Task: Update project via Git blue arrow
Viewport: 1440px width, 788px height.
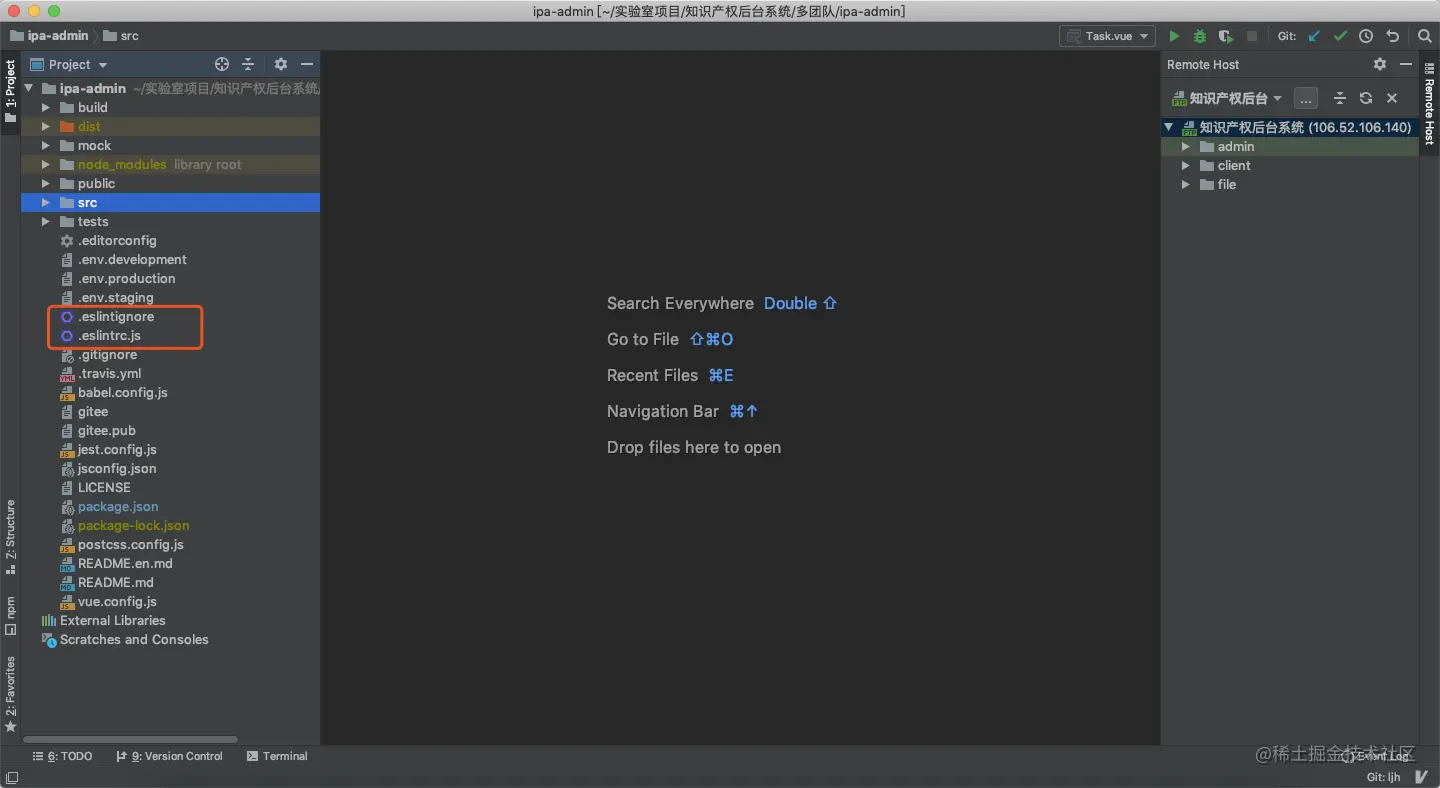Action: (1314, 36)
